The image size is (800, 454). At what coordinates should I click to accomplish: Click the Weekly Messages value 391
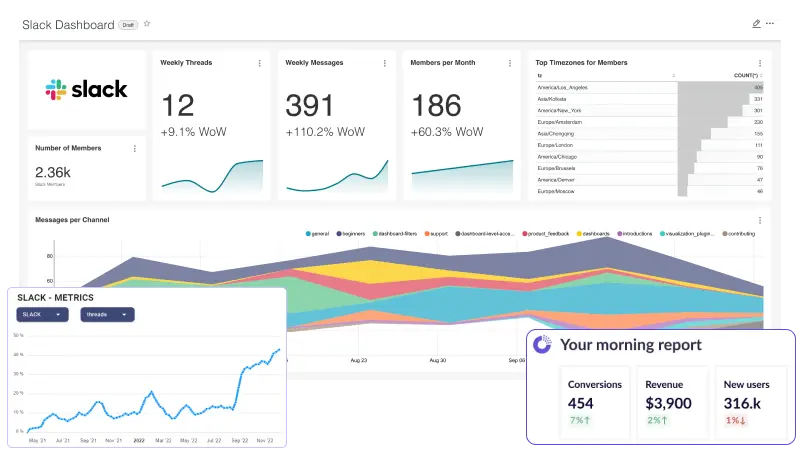(x=309, y=106)
